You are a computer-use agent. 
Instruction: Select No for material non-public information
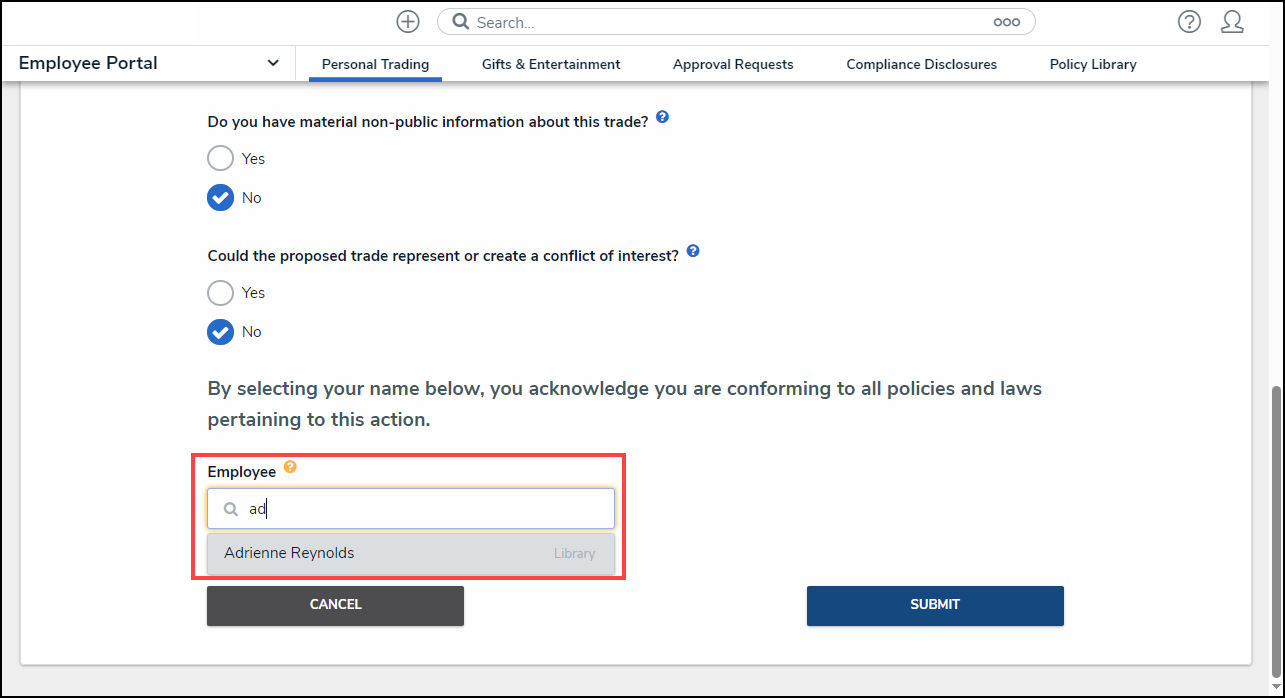tap(220, 198)
